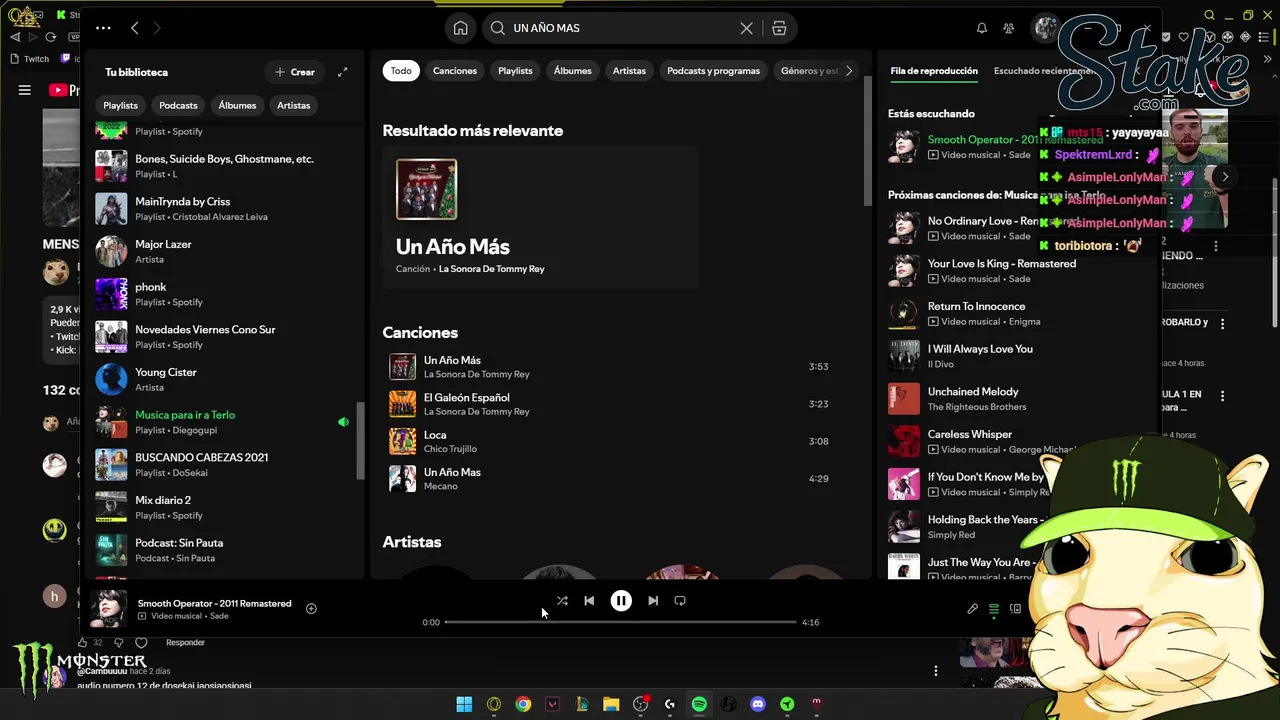This screenshot has height=720, width=1280.
Task: Toggle shuffle playback
Action: (562, 601)
